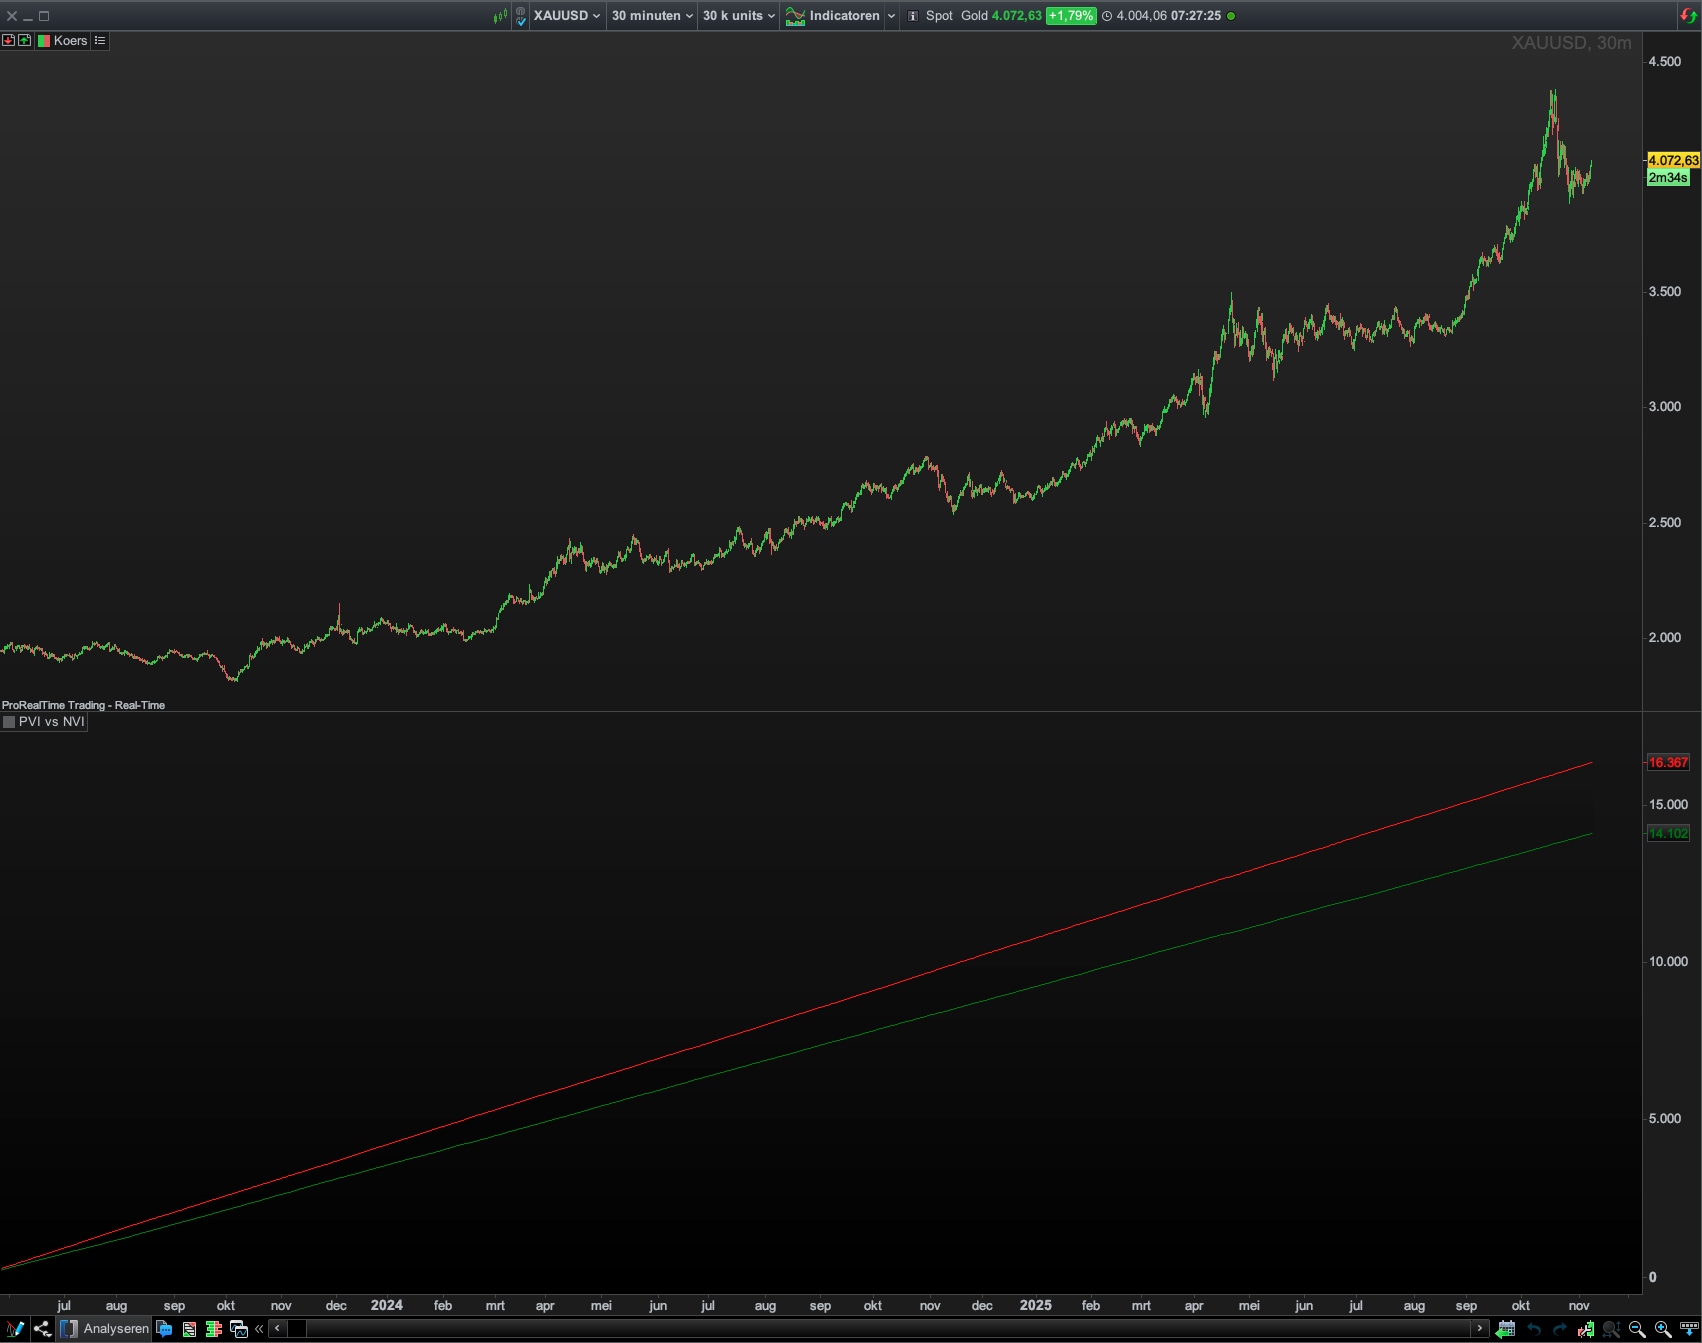Open the Koers price settings label
This screenshot has height=1343, width=1702.
click(70, 41)
